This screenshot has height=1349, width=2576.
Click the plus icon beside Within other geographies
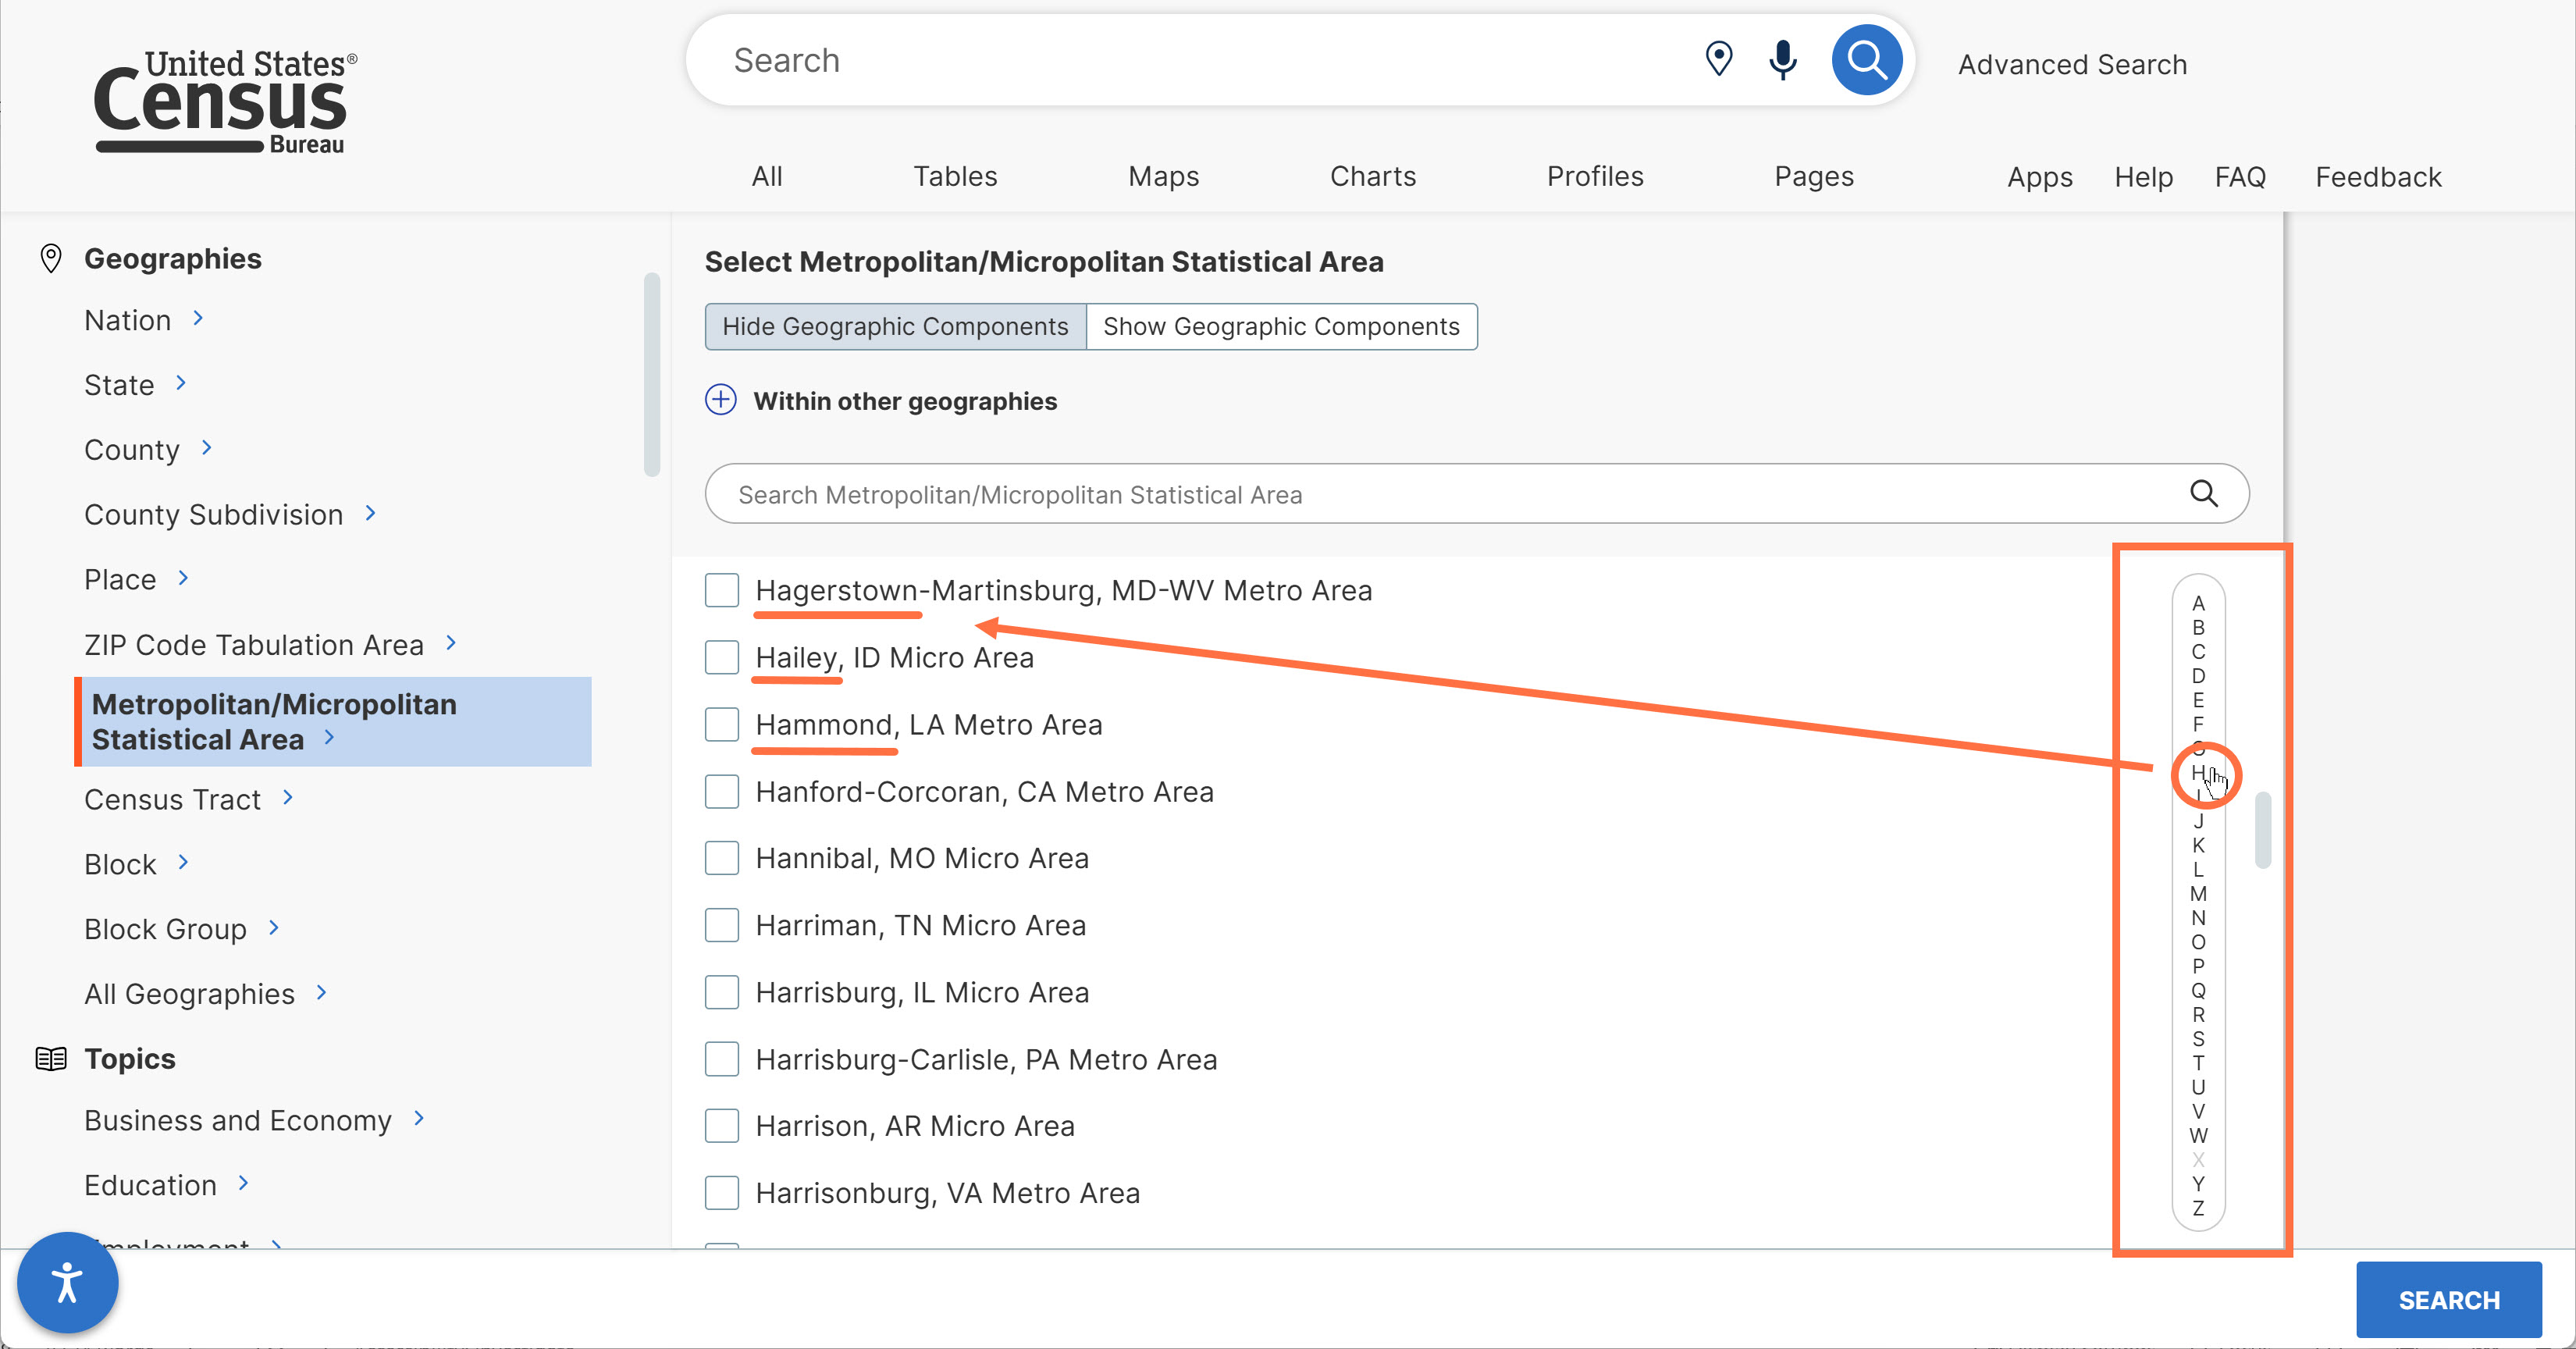pos(720,400)
